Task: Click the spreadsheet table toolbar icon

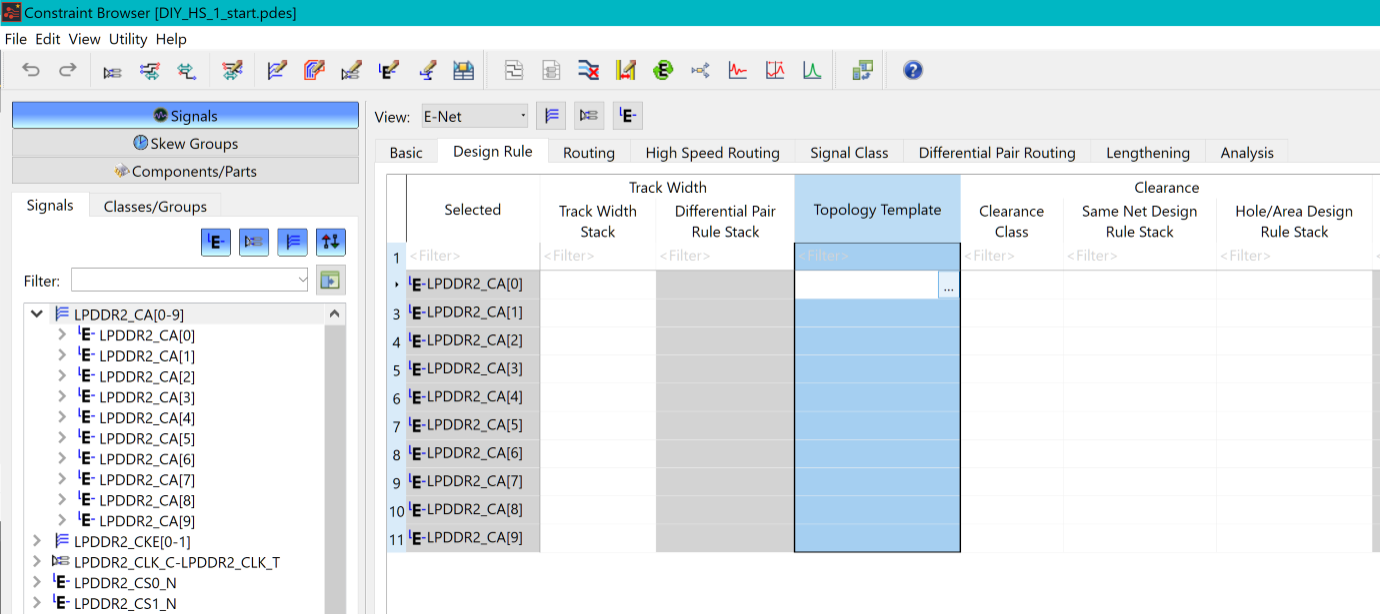Action: tap(464, 71)
